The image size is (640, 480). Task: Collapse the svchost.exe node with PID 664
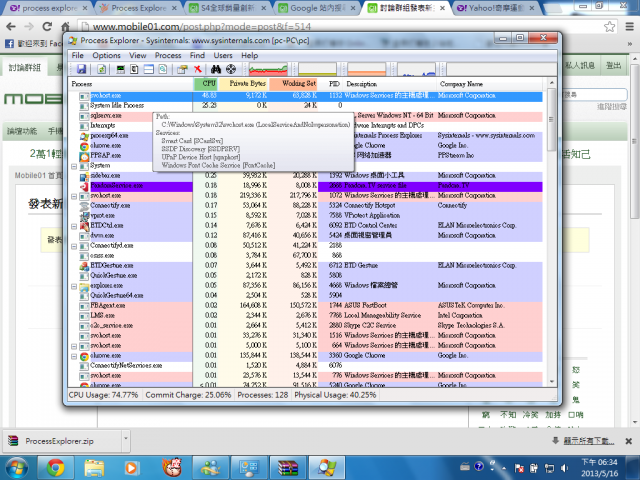pyautogui.click(x=74, y=346)
